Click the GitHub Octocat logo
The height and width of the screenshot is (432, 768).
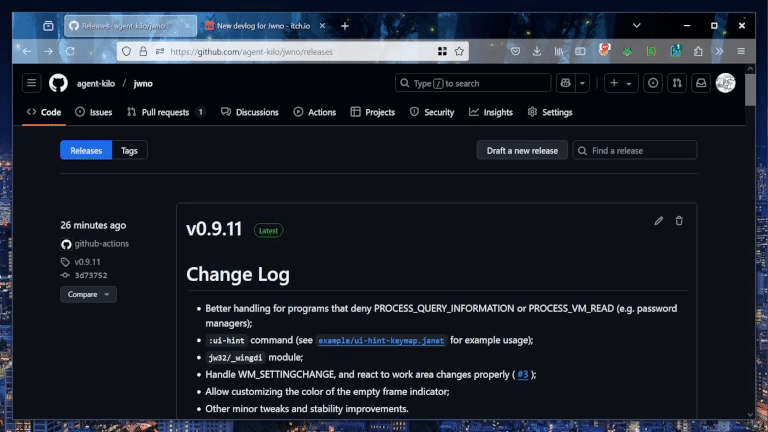pyautogui.click(x=58, y=83)
